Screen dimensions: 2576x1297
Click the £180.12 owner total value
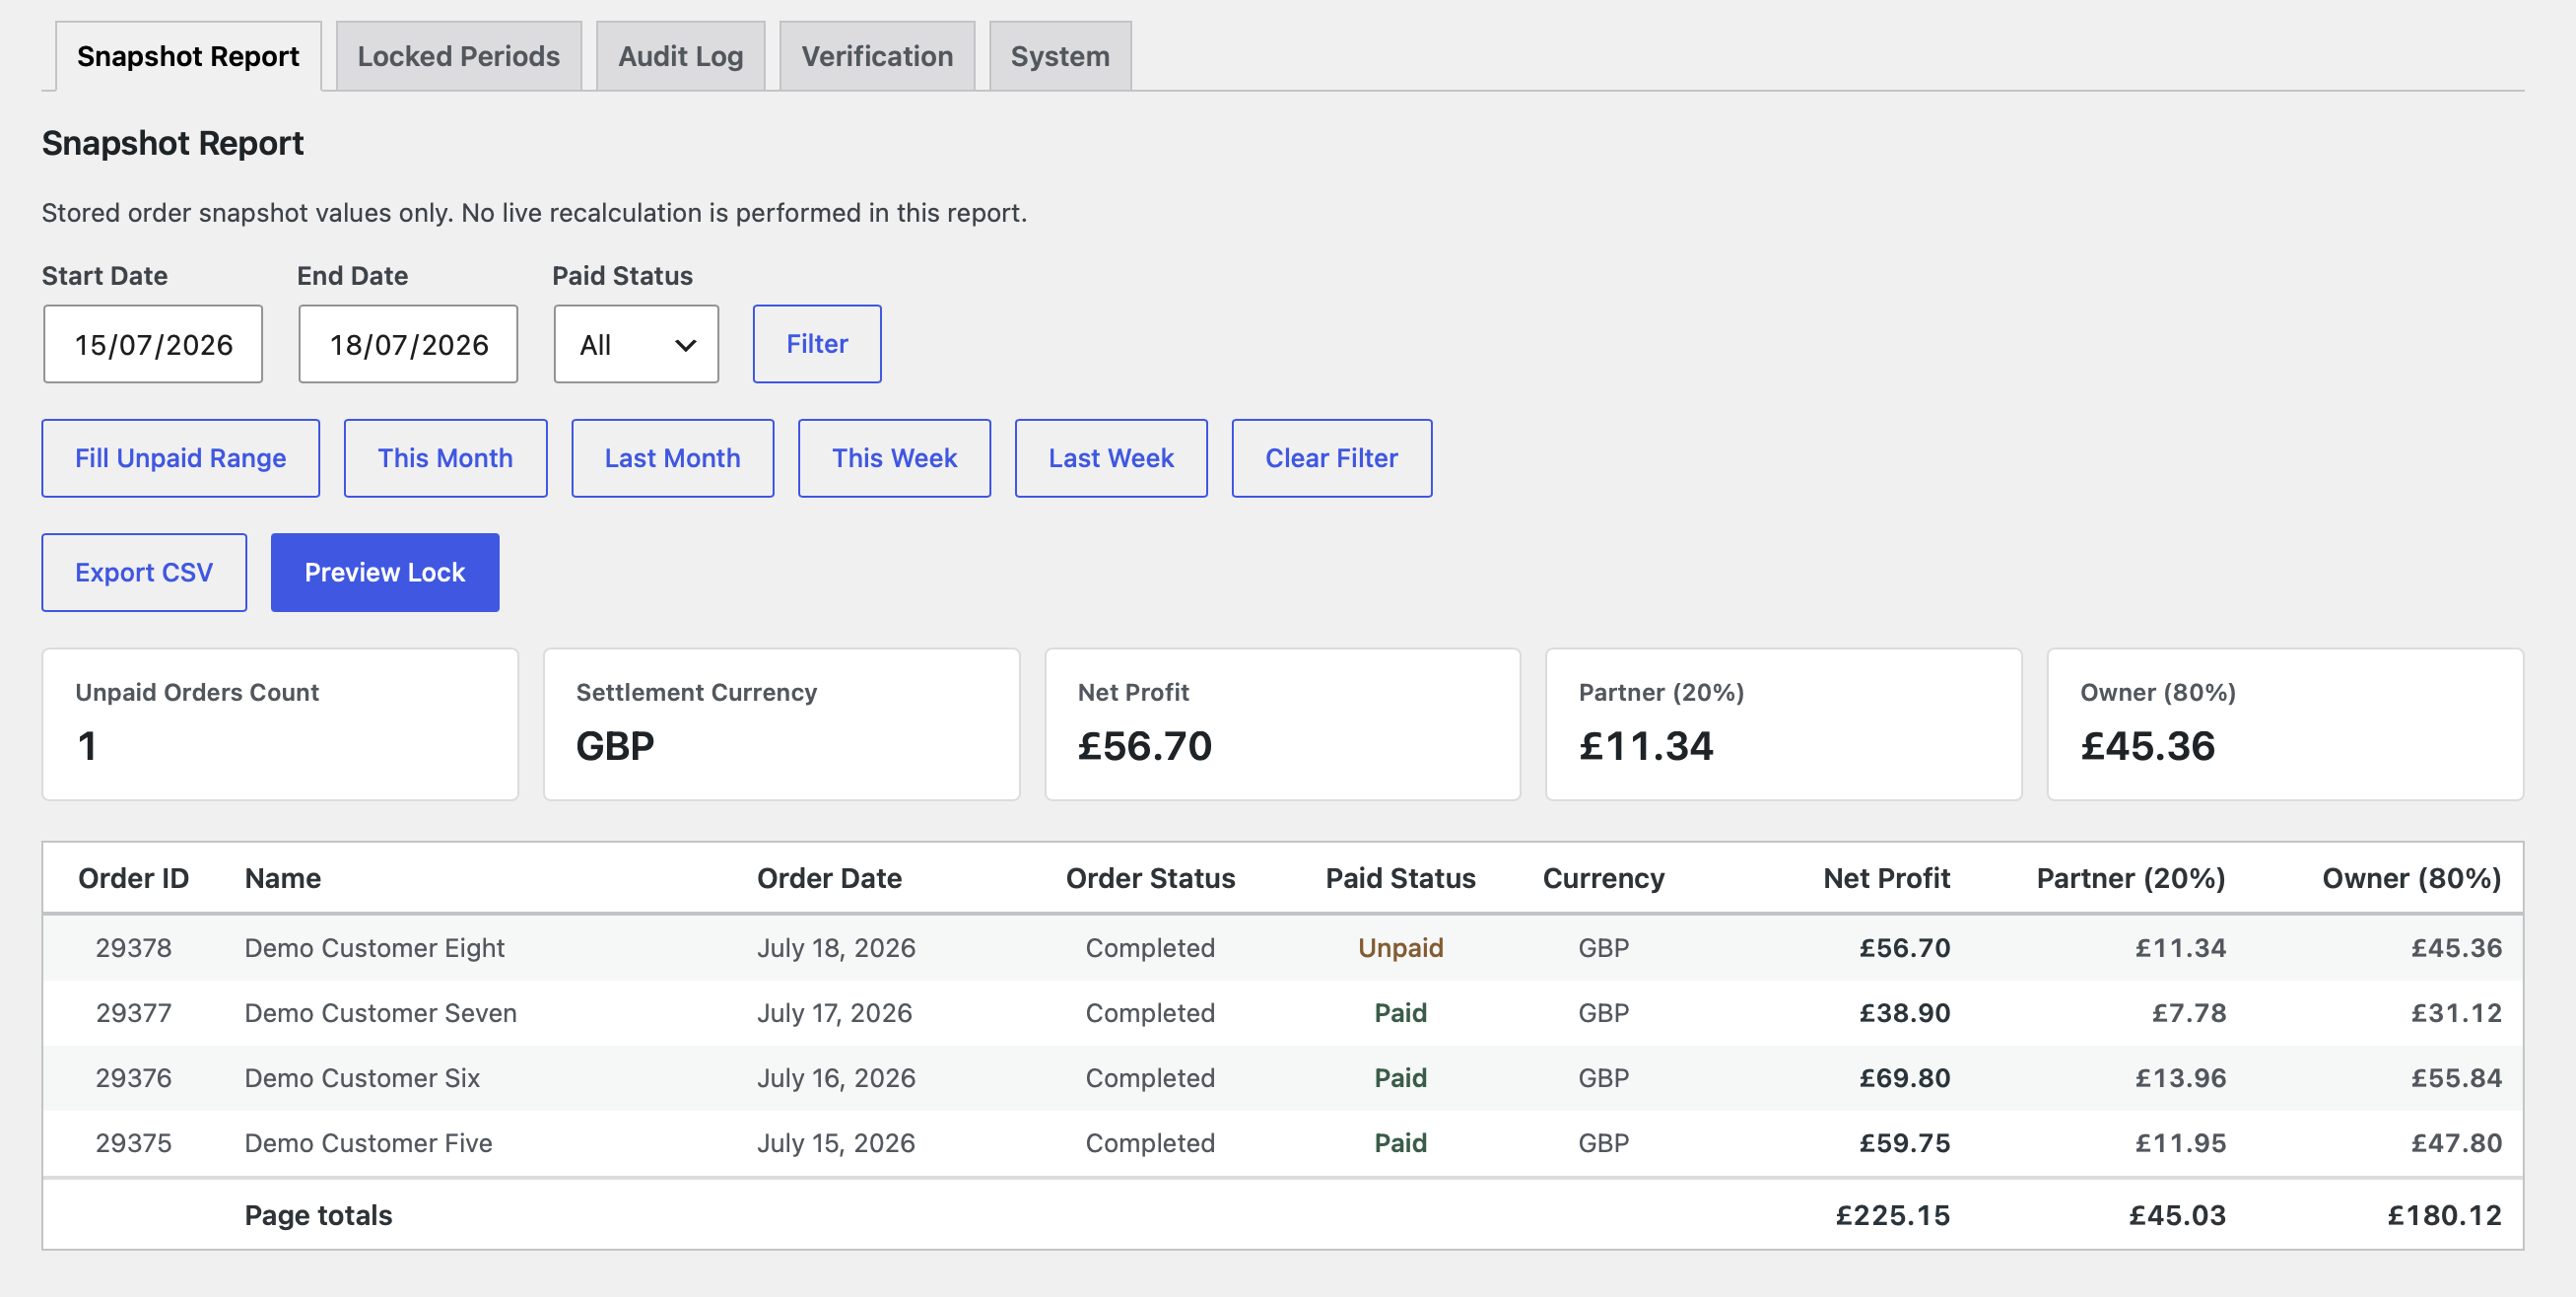point(2444,1214)
